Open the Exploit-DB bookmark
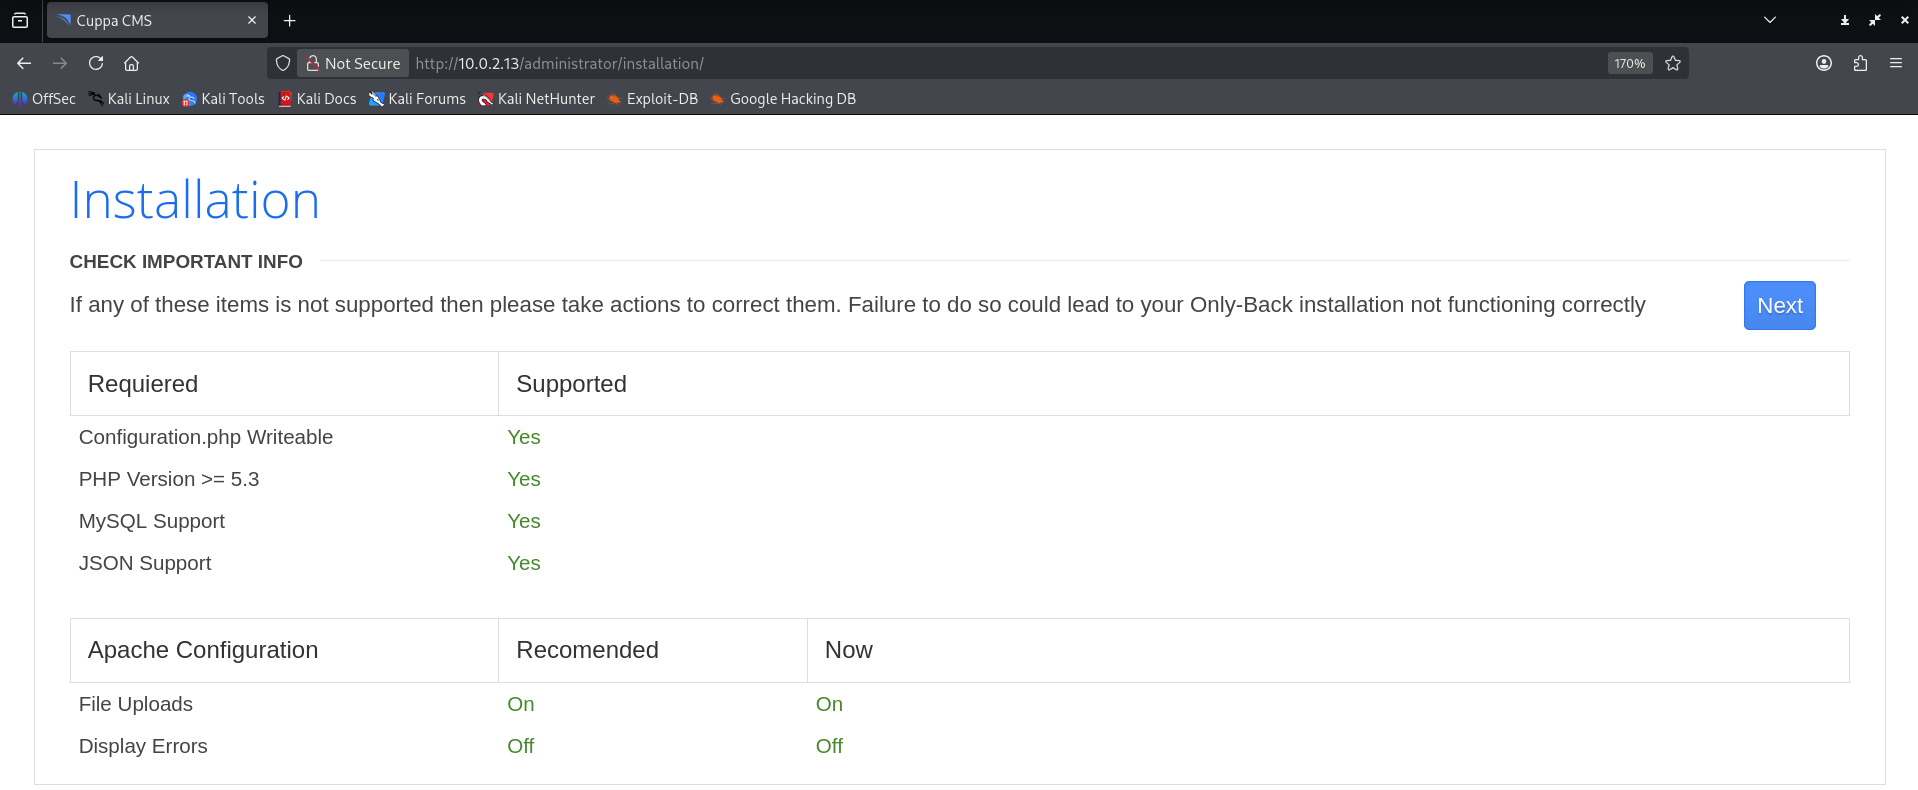The image size is (1918, 790). pos(653,99)
